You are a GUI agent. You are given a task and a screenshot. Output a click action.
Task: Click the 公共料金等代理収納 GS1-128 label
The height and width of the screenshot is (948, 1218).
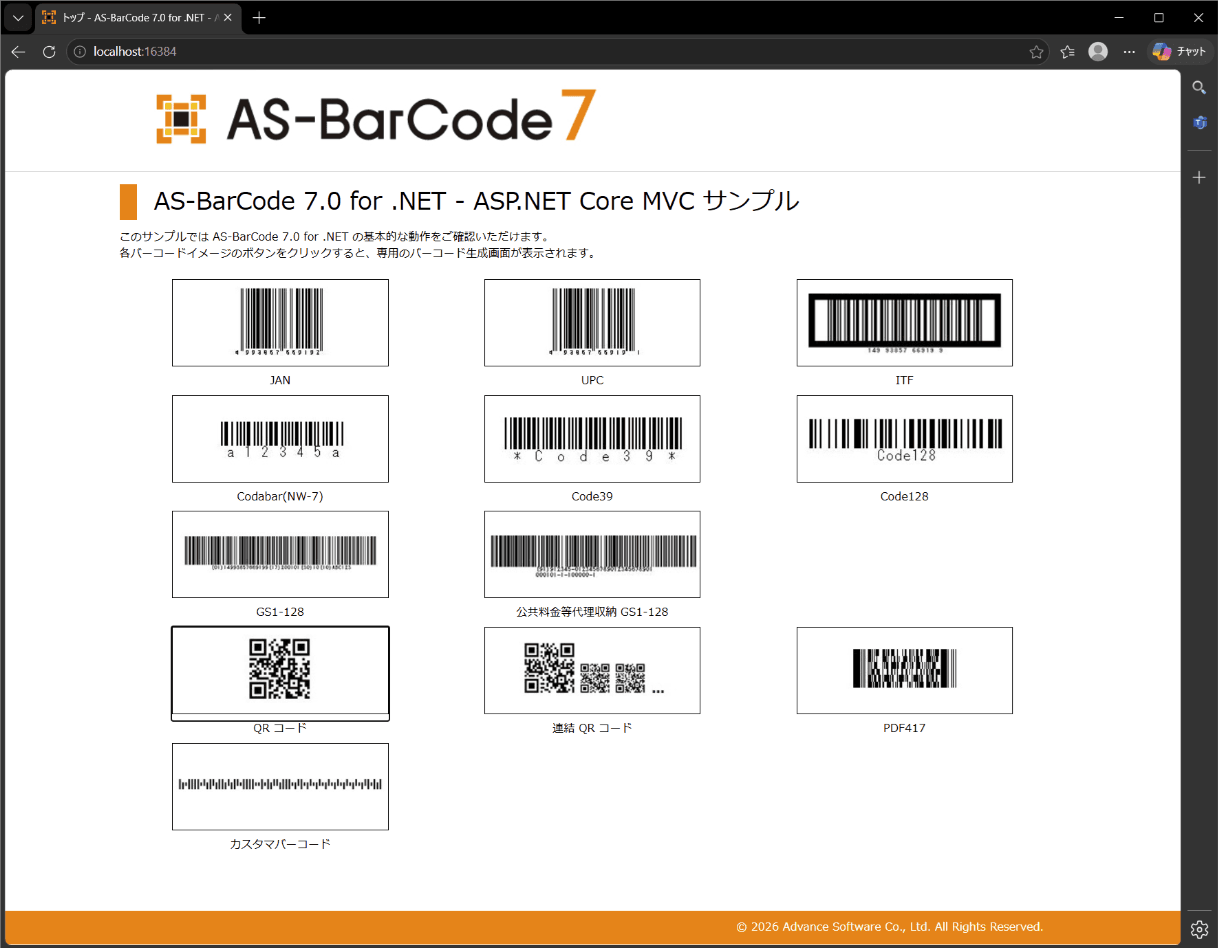(592, 612)
